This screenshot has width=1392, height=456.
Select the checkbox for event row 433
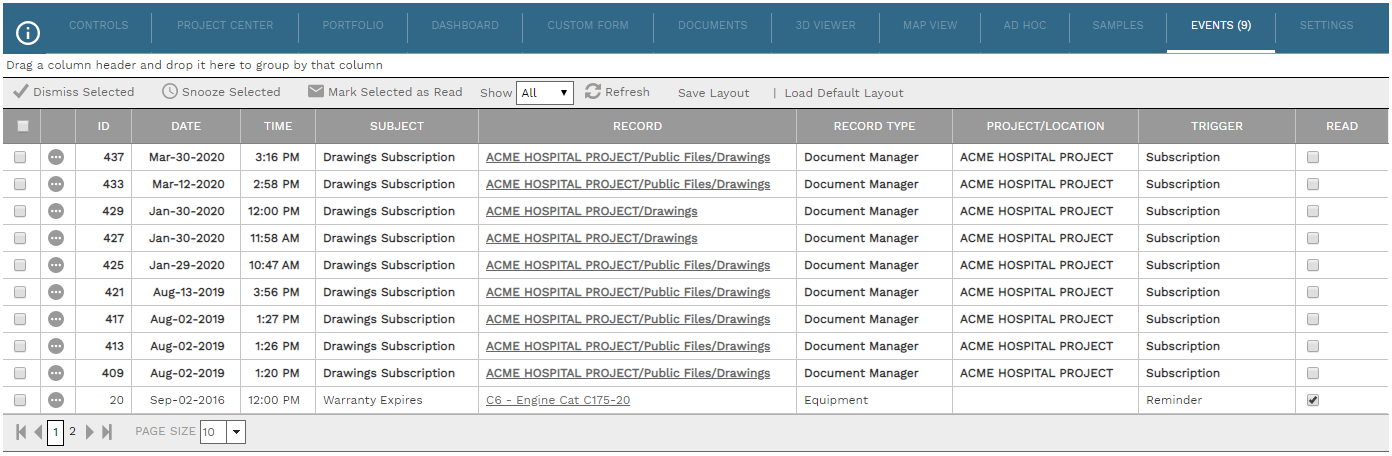[20, 184]
